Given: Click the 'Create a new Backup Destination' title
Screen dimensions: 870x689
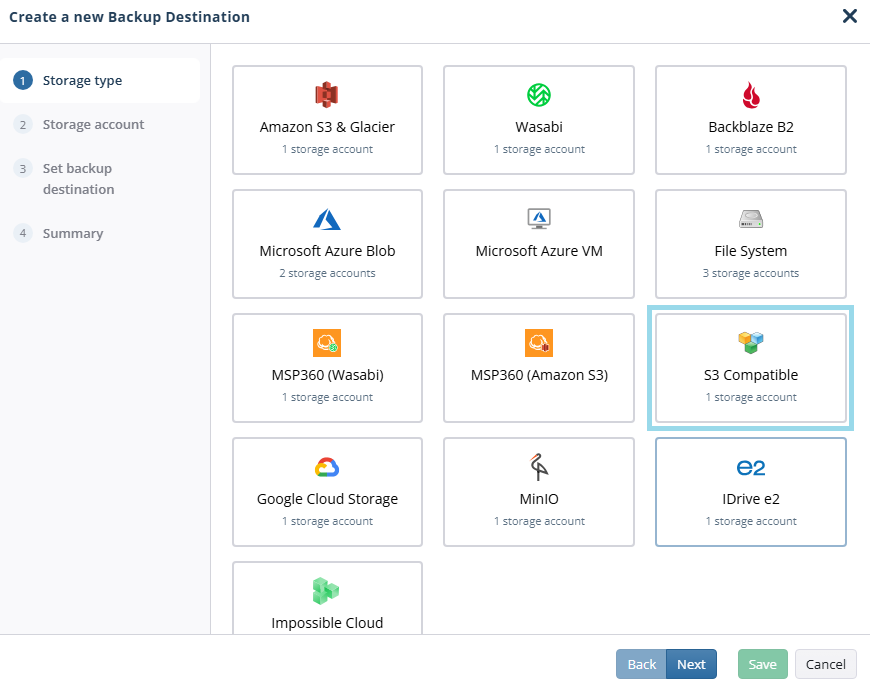Looking at the screenshot, I should point(129,17).
